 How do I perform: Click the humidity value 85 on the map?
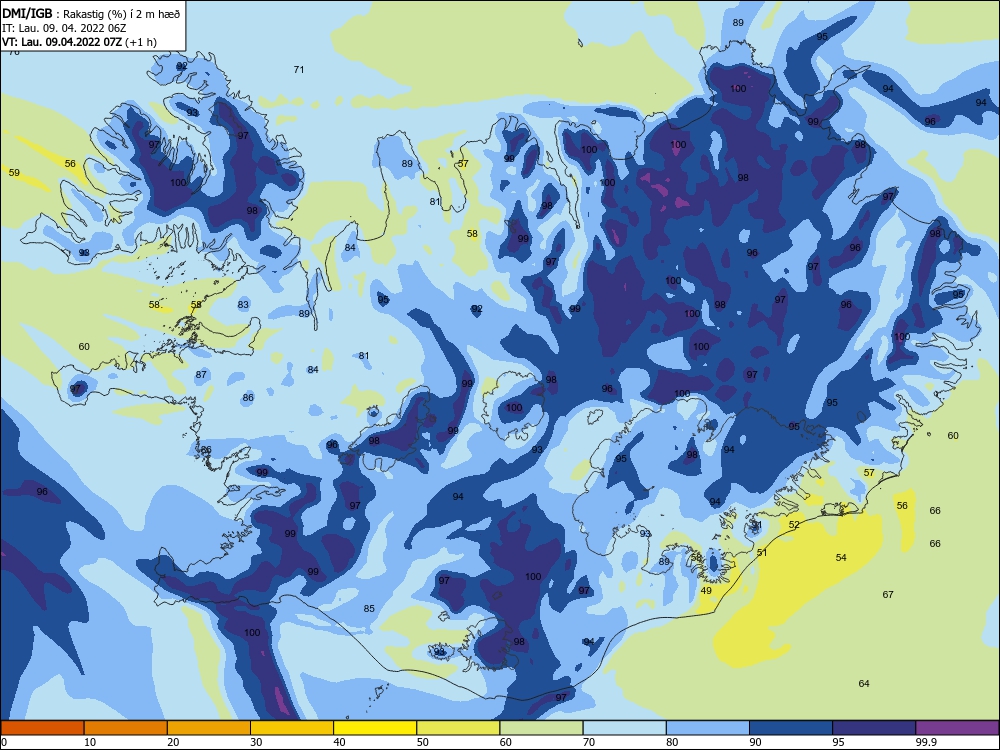coord(369,608)
